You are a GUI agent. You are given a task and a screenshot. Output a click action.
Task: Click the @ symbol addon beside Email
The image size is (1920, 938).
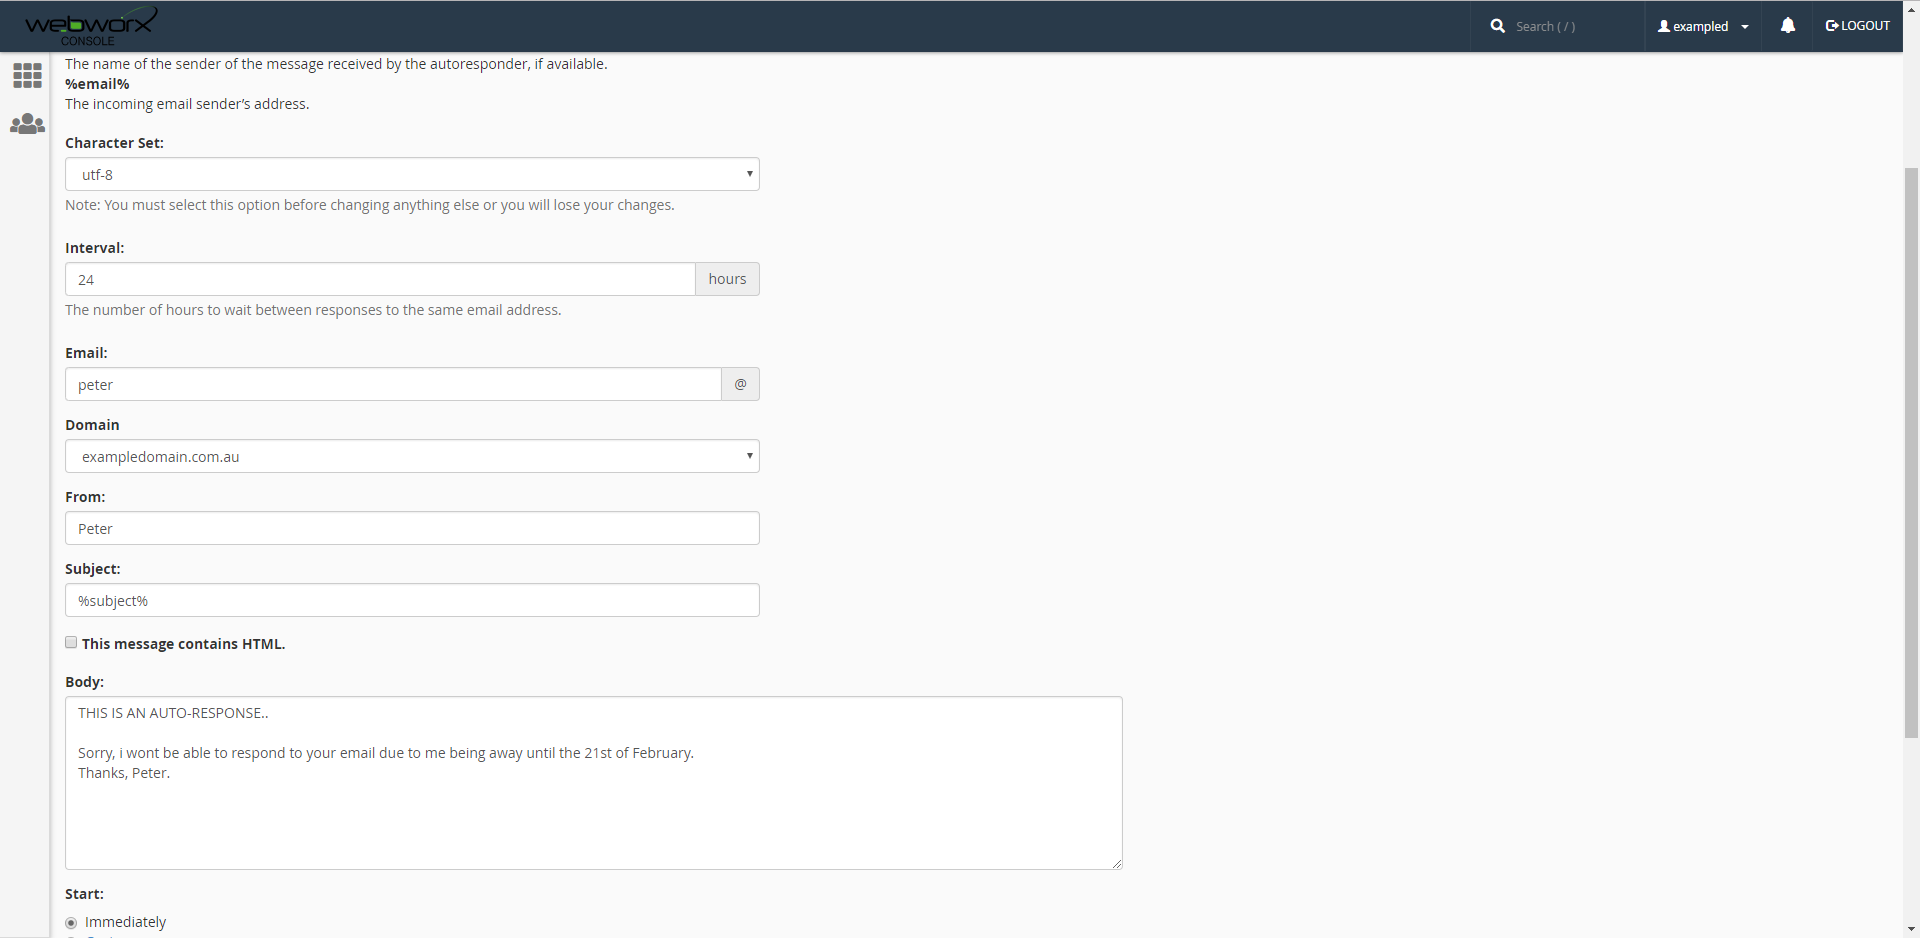click(x=740, y=384)
